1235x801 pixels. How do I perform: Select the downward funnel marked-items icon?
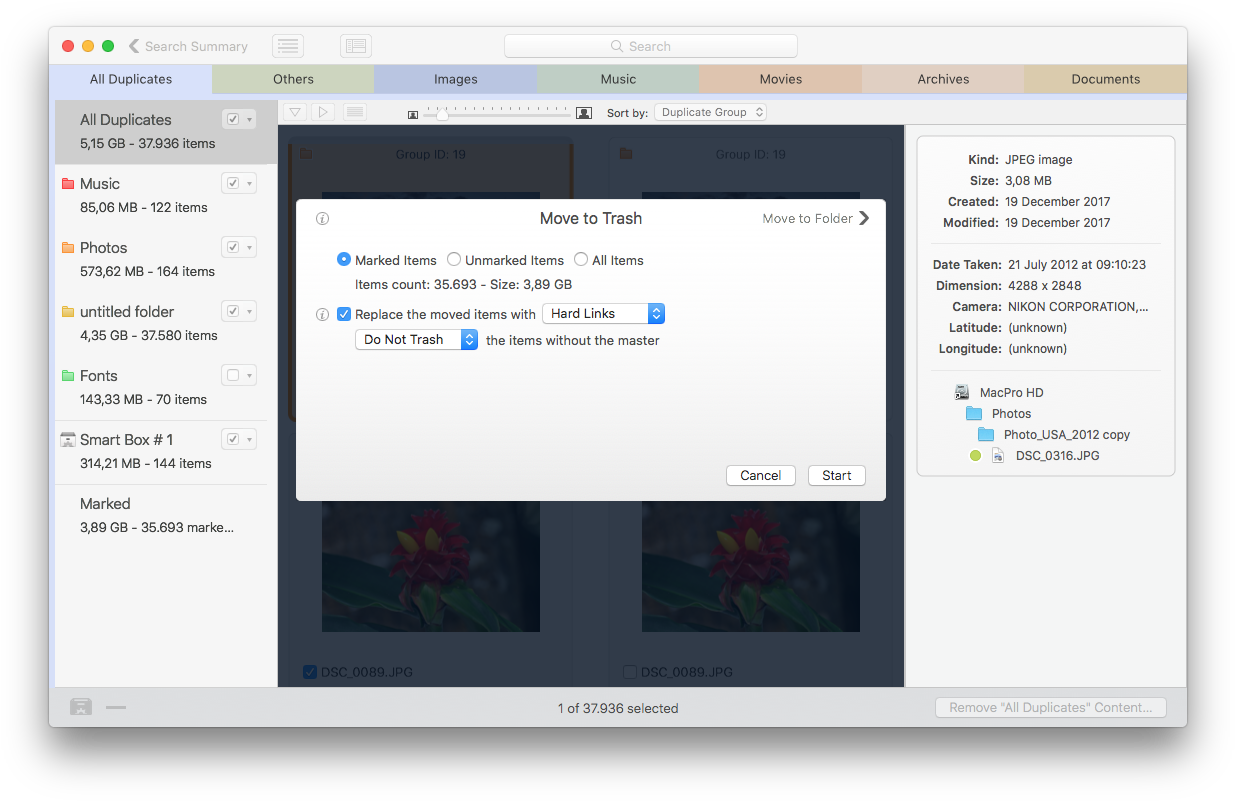[294, 112]
